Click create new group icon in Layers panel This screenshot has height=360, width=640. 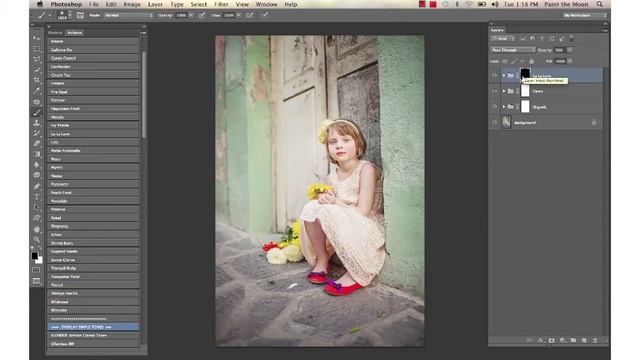point(573,340)
